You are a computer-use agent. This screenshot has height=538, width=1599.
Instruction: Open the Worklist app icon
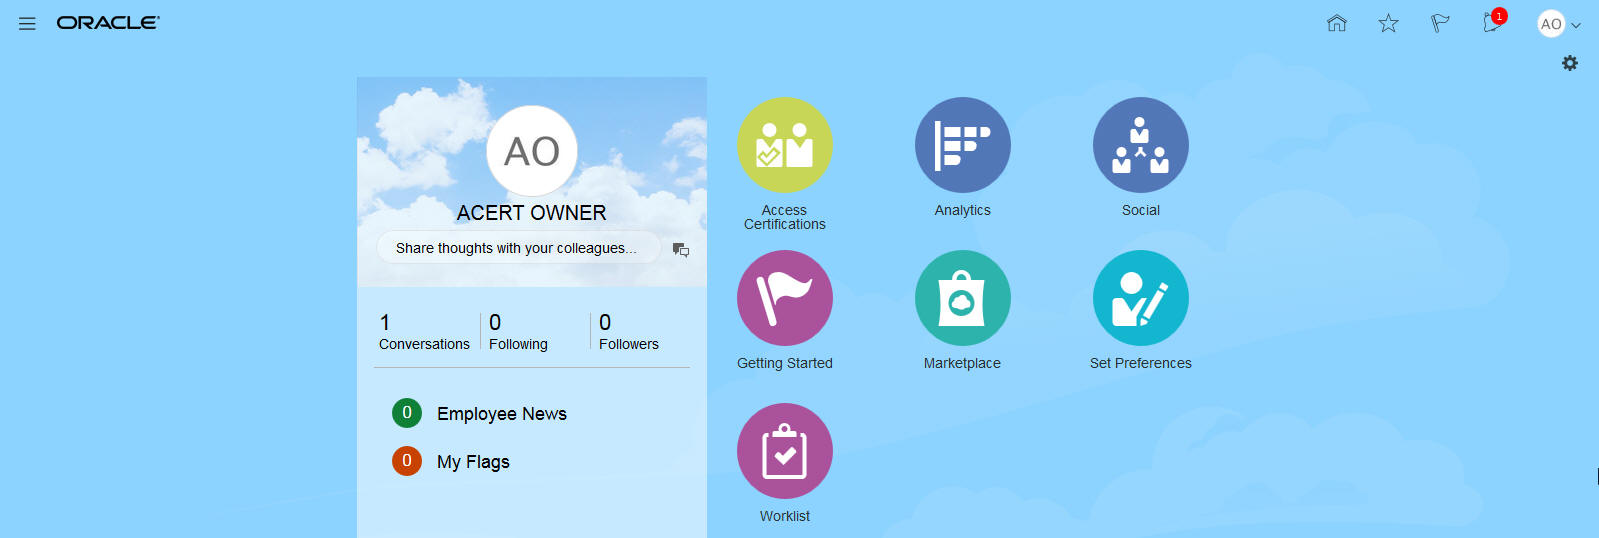tap(785, 451)
